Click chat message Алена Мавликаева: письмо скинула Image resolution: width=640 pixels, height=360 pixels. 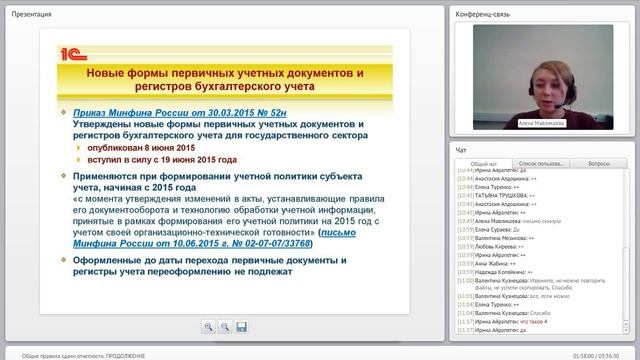[x=509, y=221]
